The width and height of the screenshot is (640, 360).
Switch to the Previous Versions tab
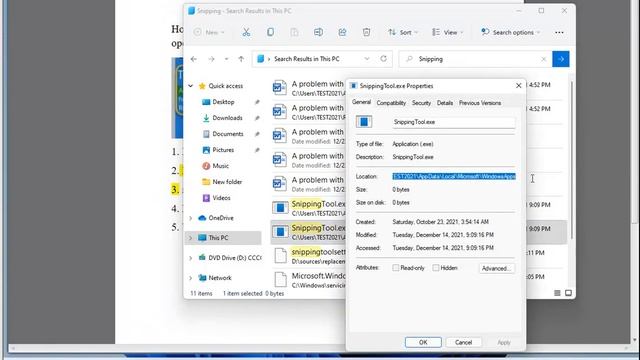tap(480, 103)
